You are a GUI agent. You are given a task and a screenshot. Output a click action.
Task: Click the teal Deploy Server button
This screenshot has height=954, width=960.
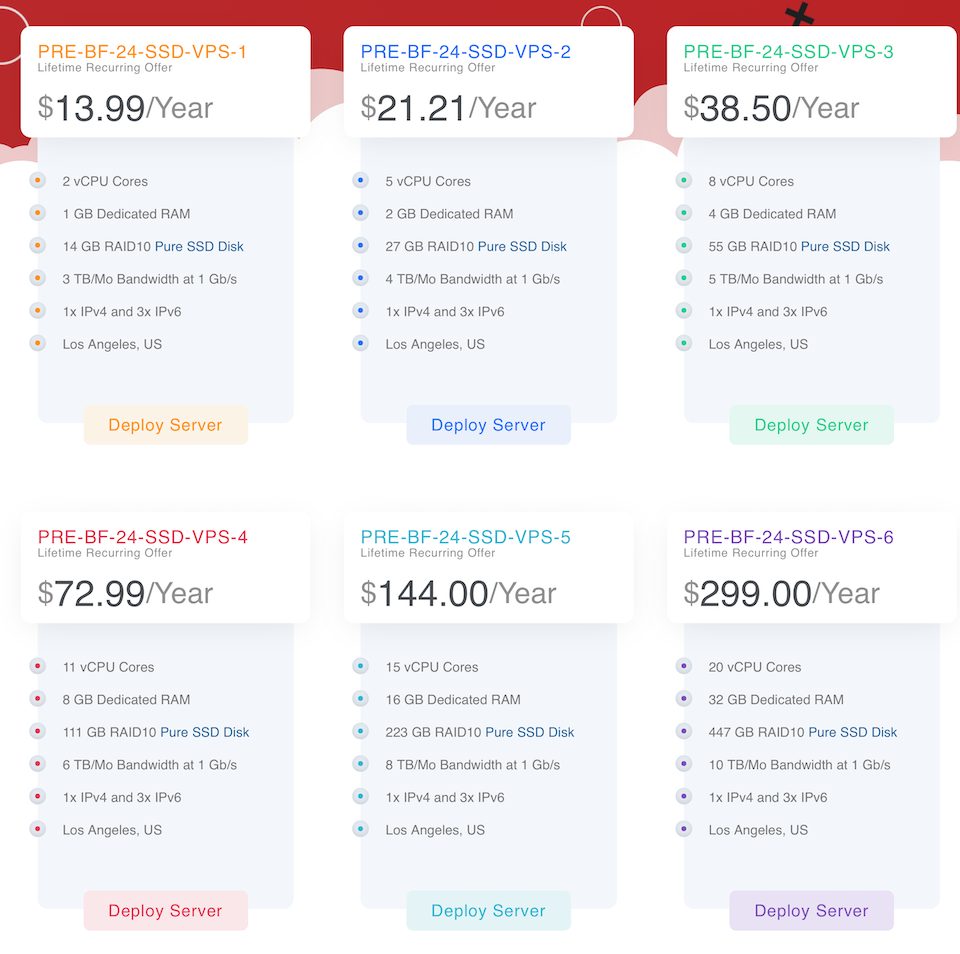click(x=489, y=911)
